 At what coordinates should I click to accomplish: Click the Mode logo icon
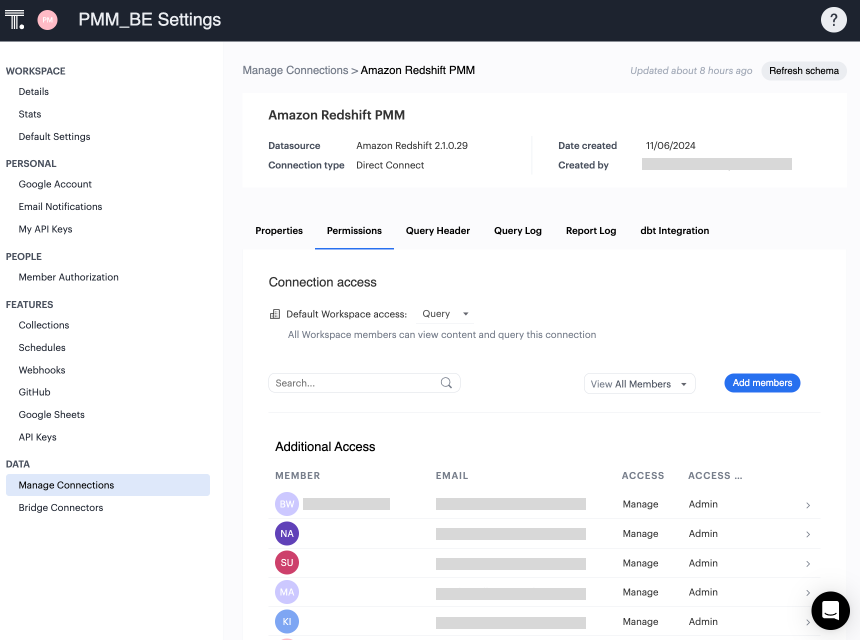click(x=15, y=20)
